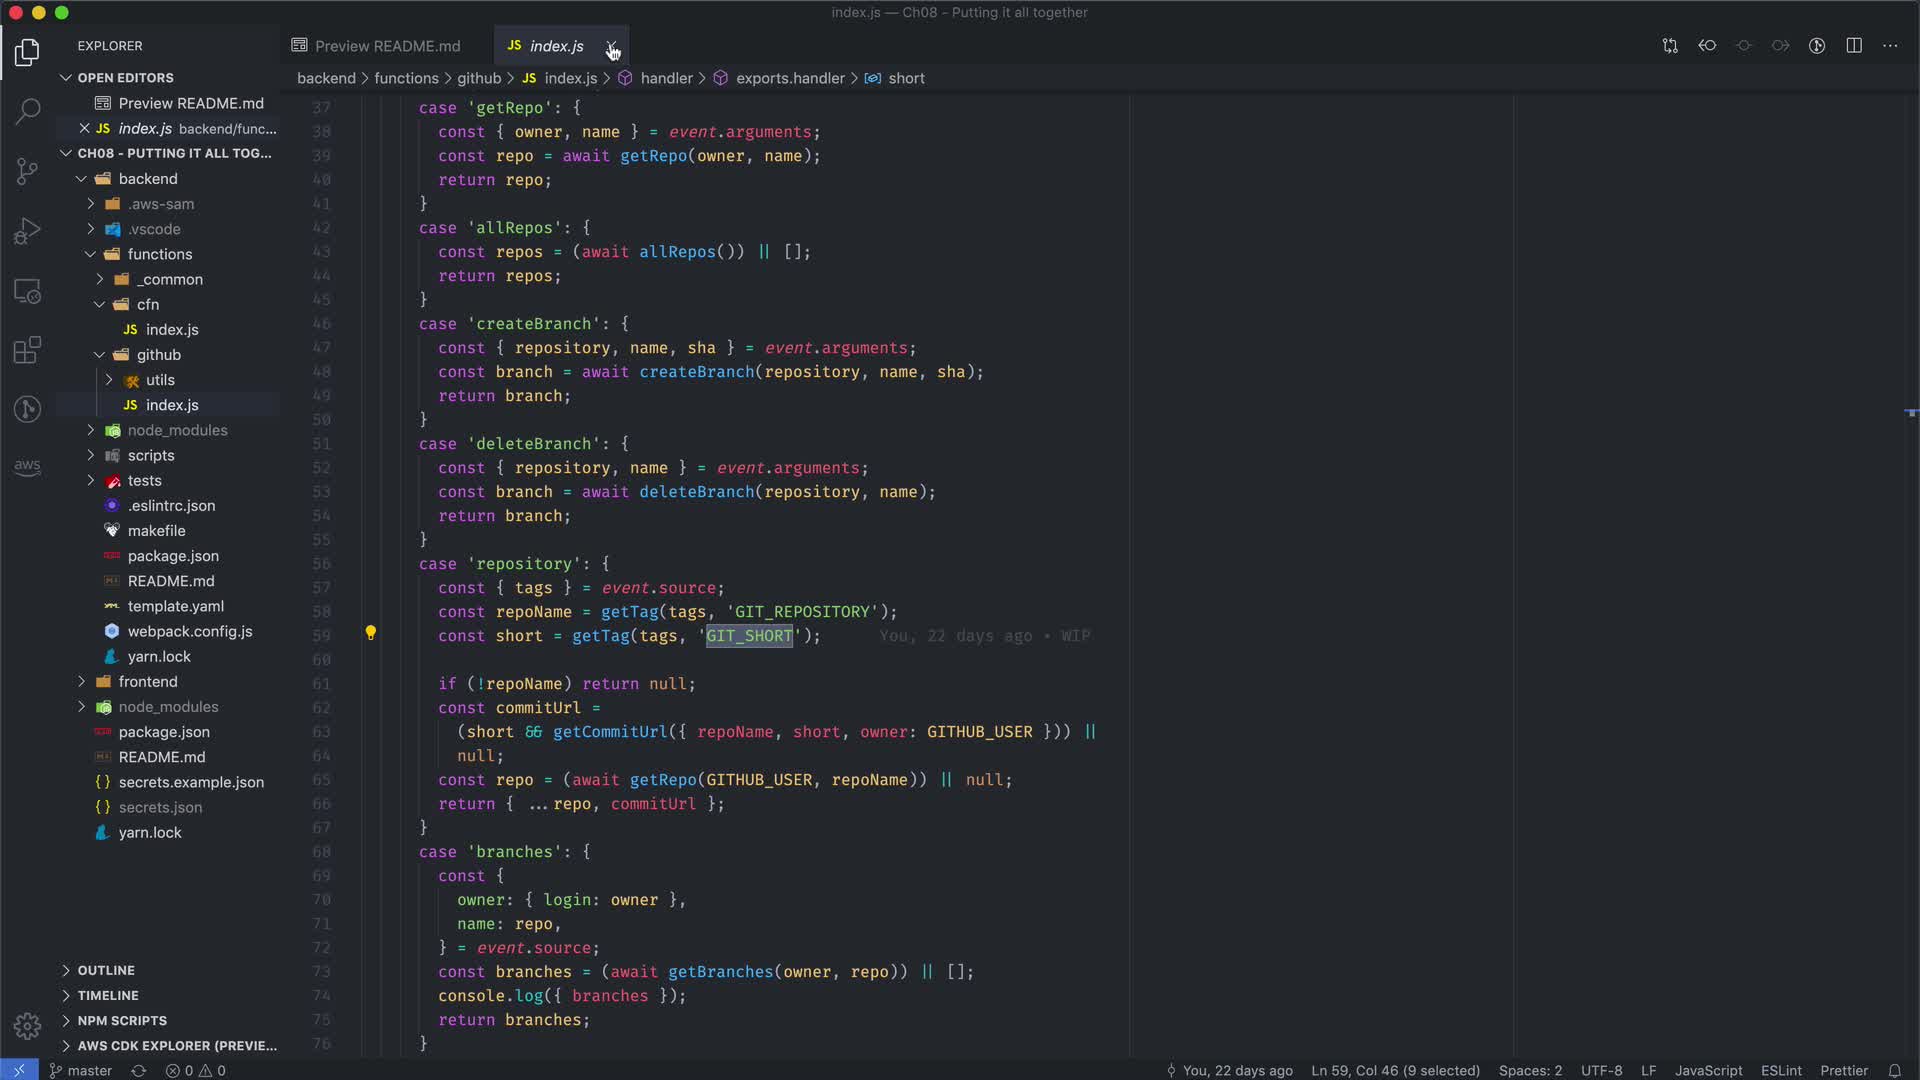The image size is (1920, 1080).
Task: Toggle ESLint status bar item
Action: point(1781,1070)
